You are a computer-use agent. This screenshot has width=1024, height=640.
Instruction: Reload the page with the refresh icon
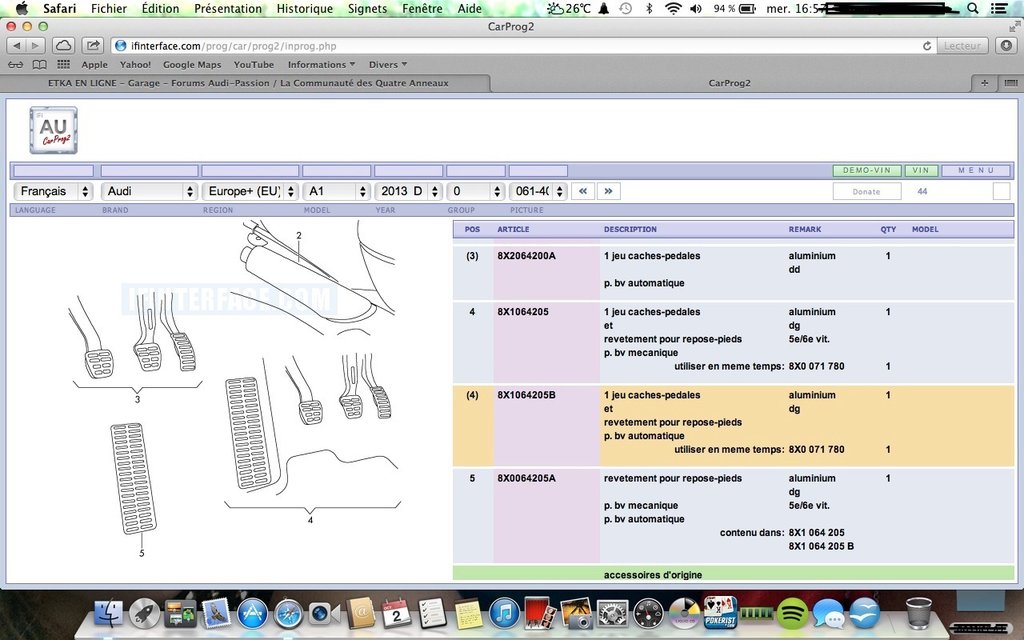(x=927, y=46)
